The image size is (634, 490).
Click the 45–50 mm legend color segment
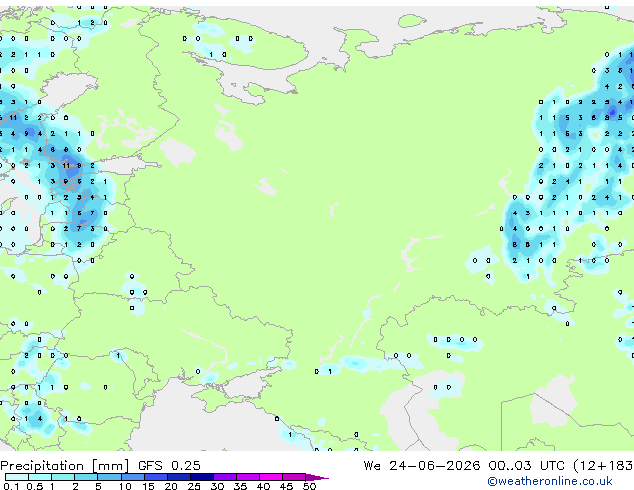point(294,477)
